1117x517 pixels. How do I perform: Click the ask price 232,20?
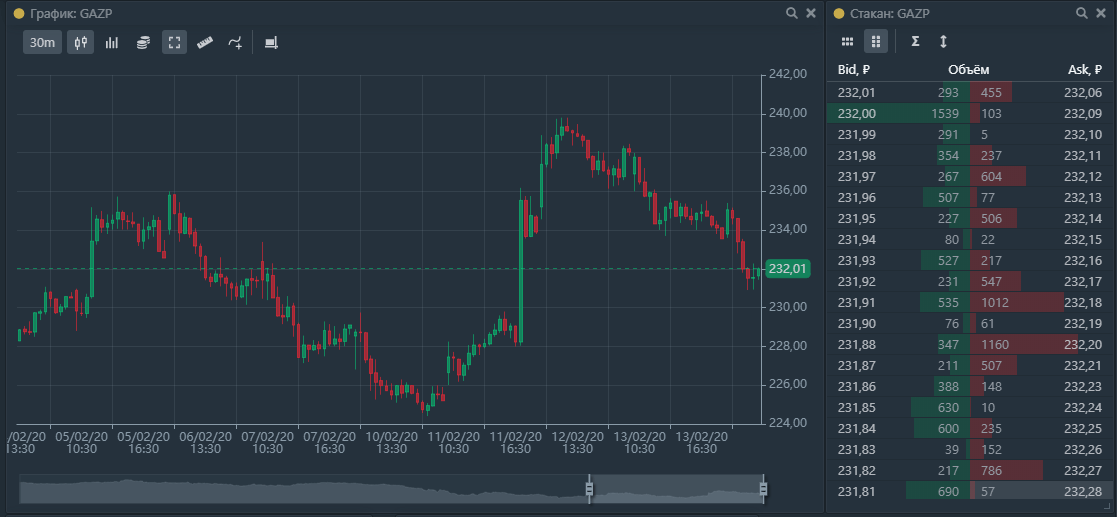tap(1083, 344)
